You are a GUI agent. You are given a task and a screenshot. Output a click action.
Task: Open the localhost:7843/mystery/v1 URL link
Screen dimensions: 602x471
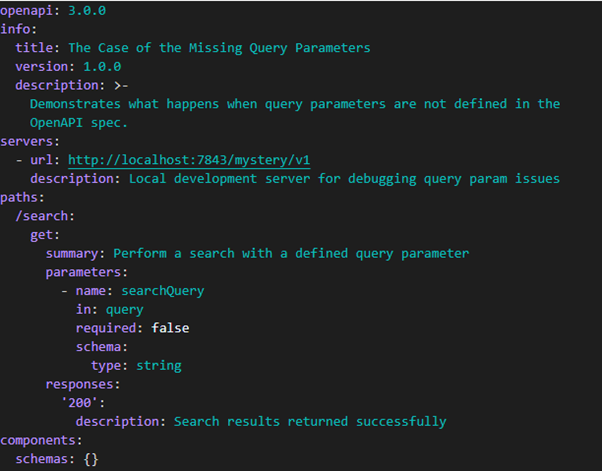[189, 160]
